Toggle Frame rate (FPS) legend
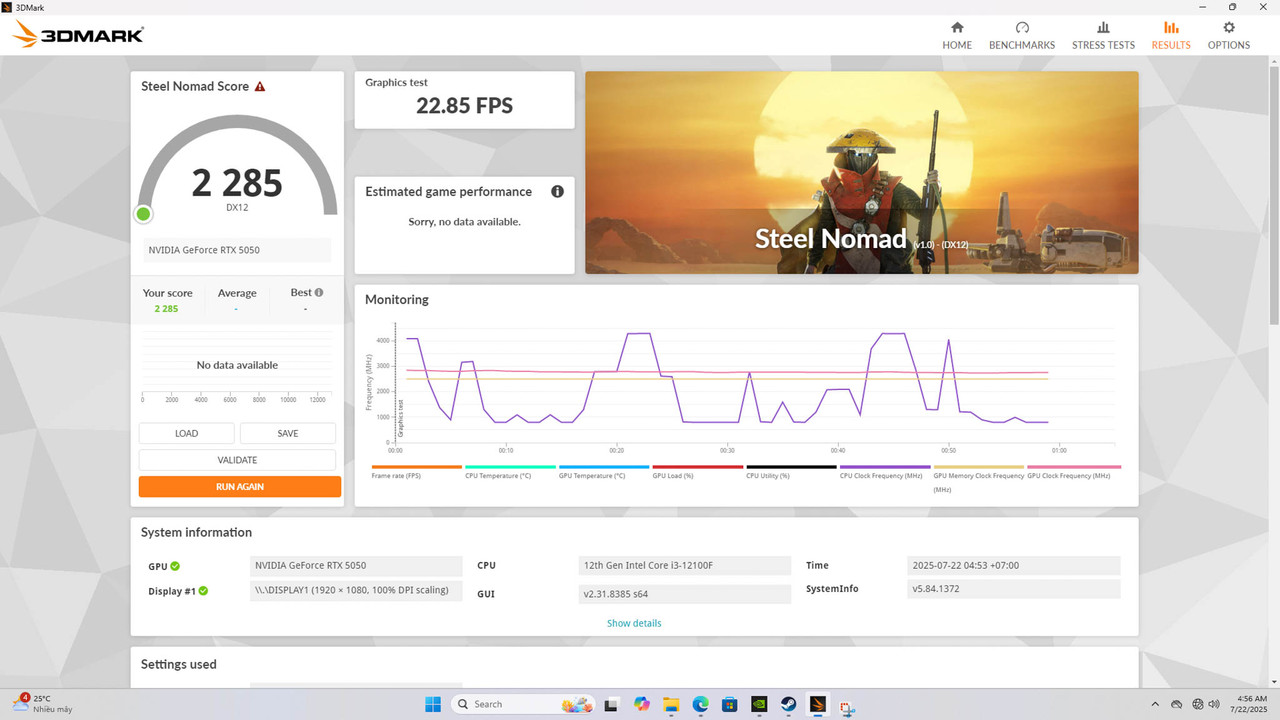Image resolution: width=1280 pixels, height=720 pixels. pos(416,471)
